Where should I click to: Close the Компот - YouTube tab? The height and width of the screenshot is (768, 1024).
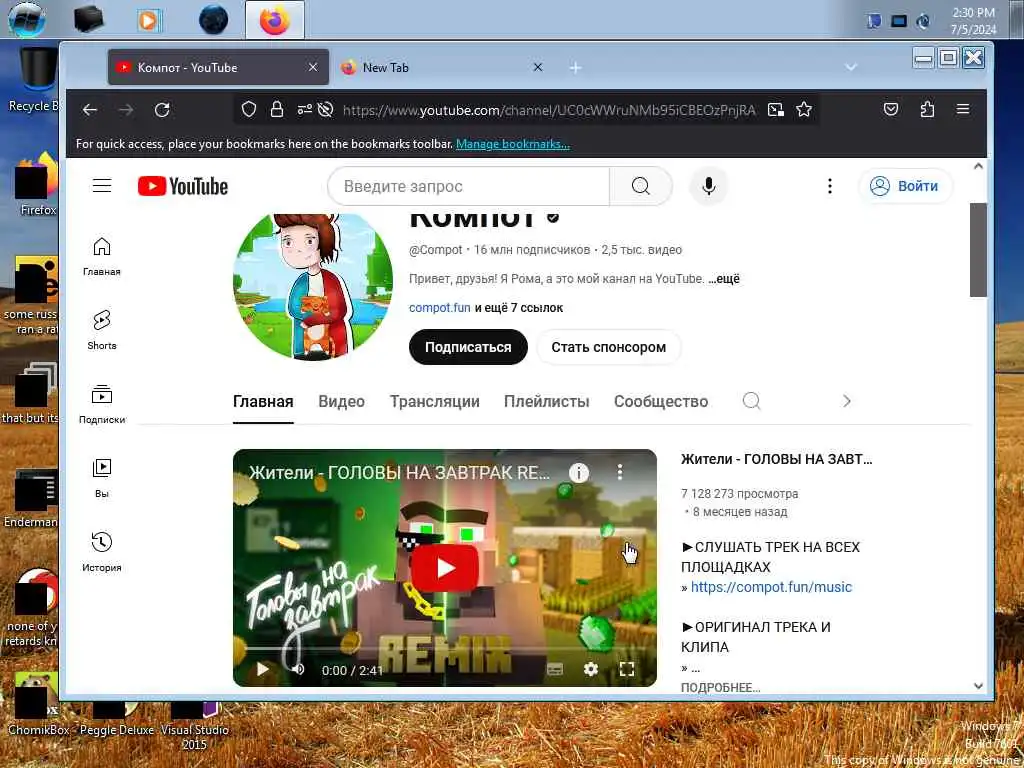313,67
